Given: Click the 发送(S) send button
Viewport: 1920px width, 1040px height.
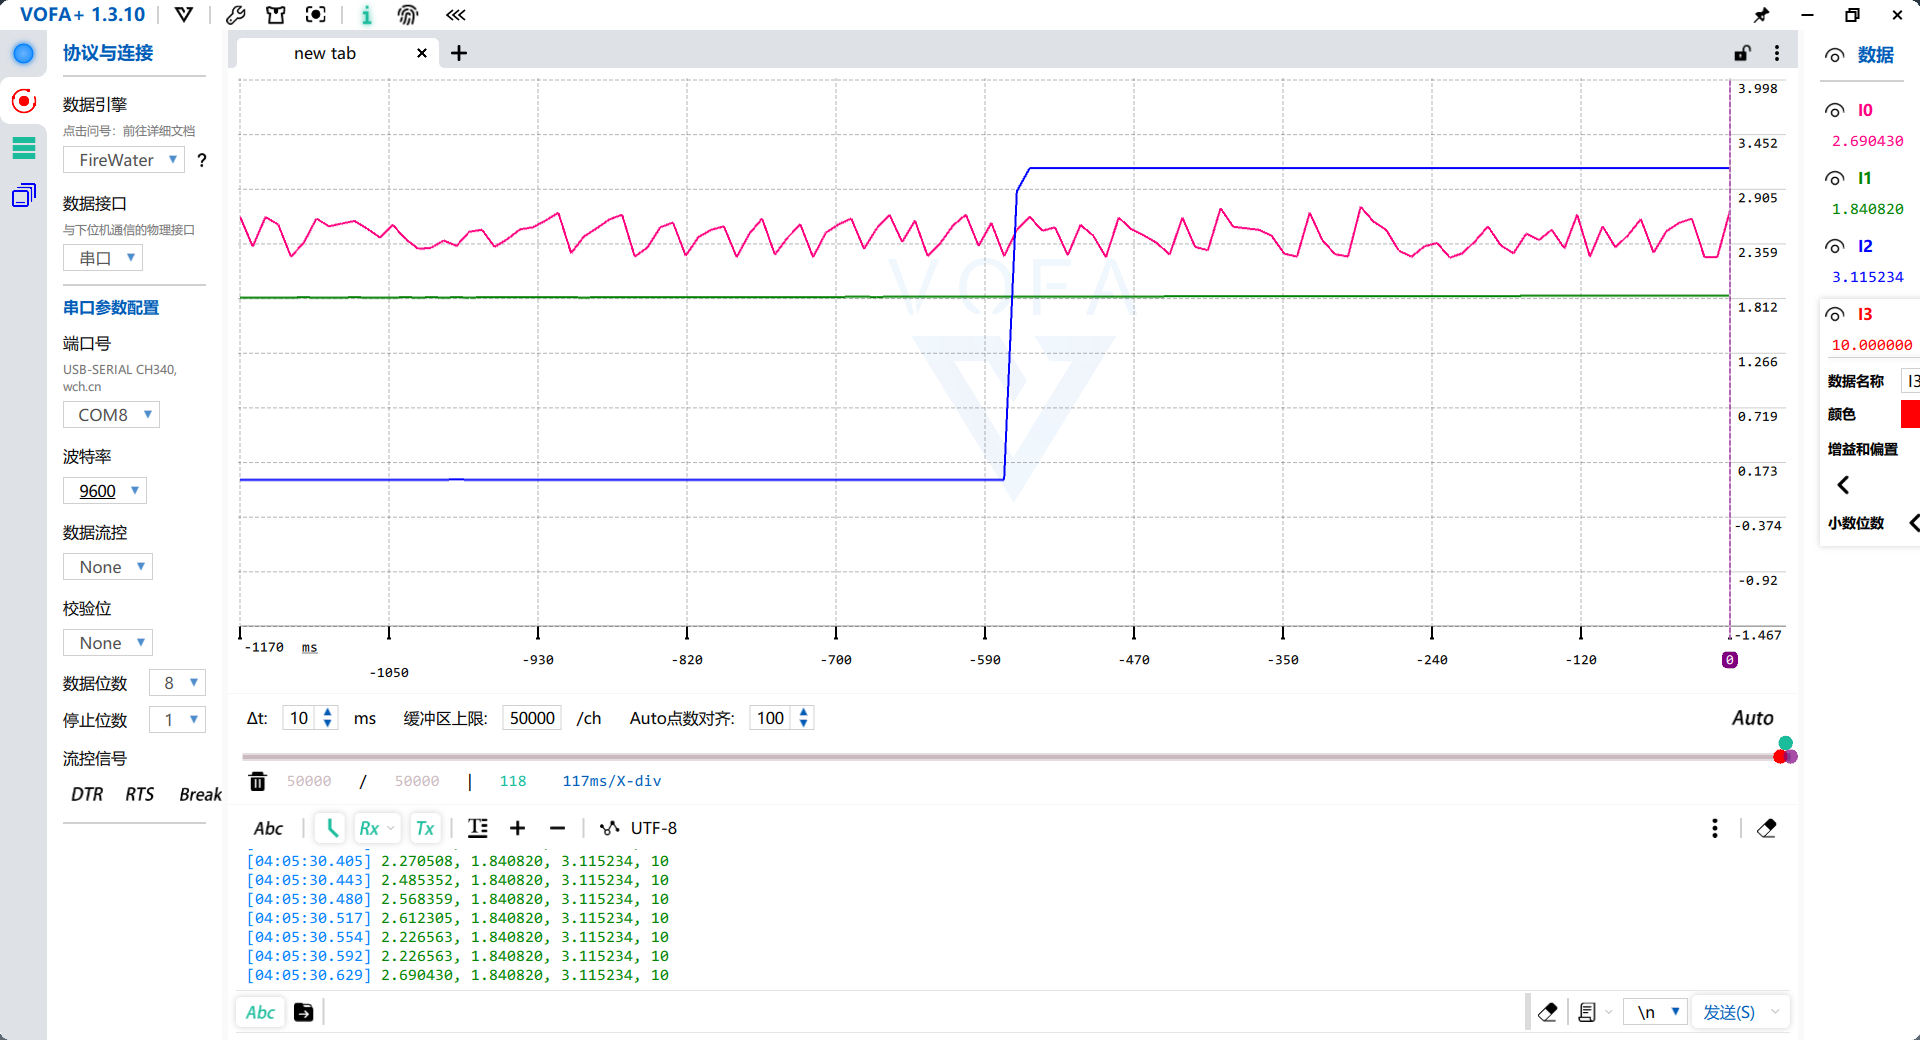Looking at the screenshot, I should pyautogui.click(x=1729, y=1012).
